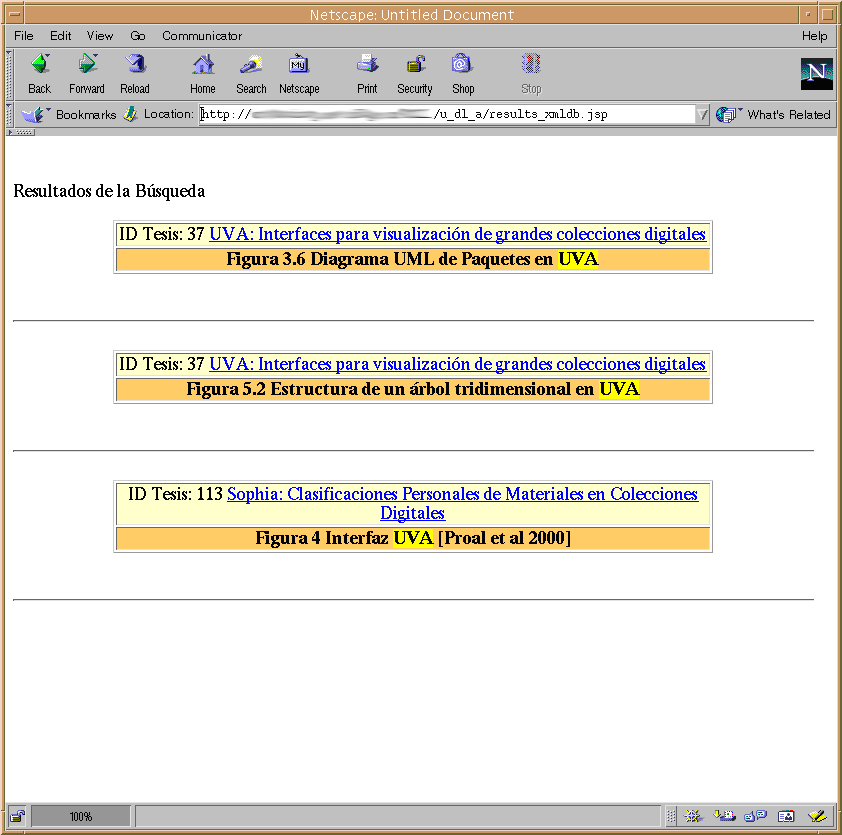Go to the Home page
The width and height of the screenshot is (842, 835).
pos(203,73)
